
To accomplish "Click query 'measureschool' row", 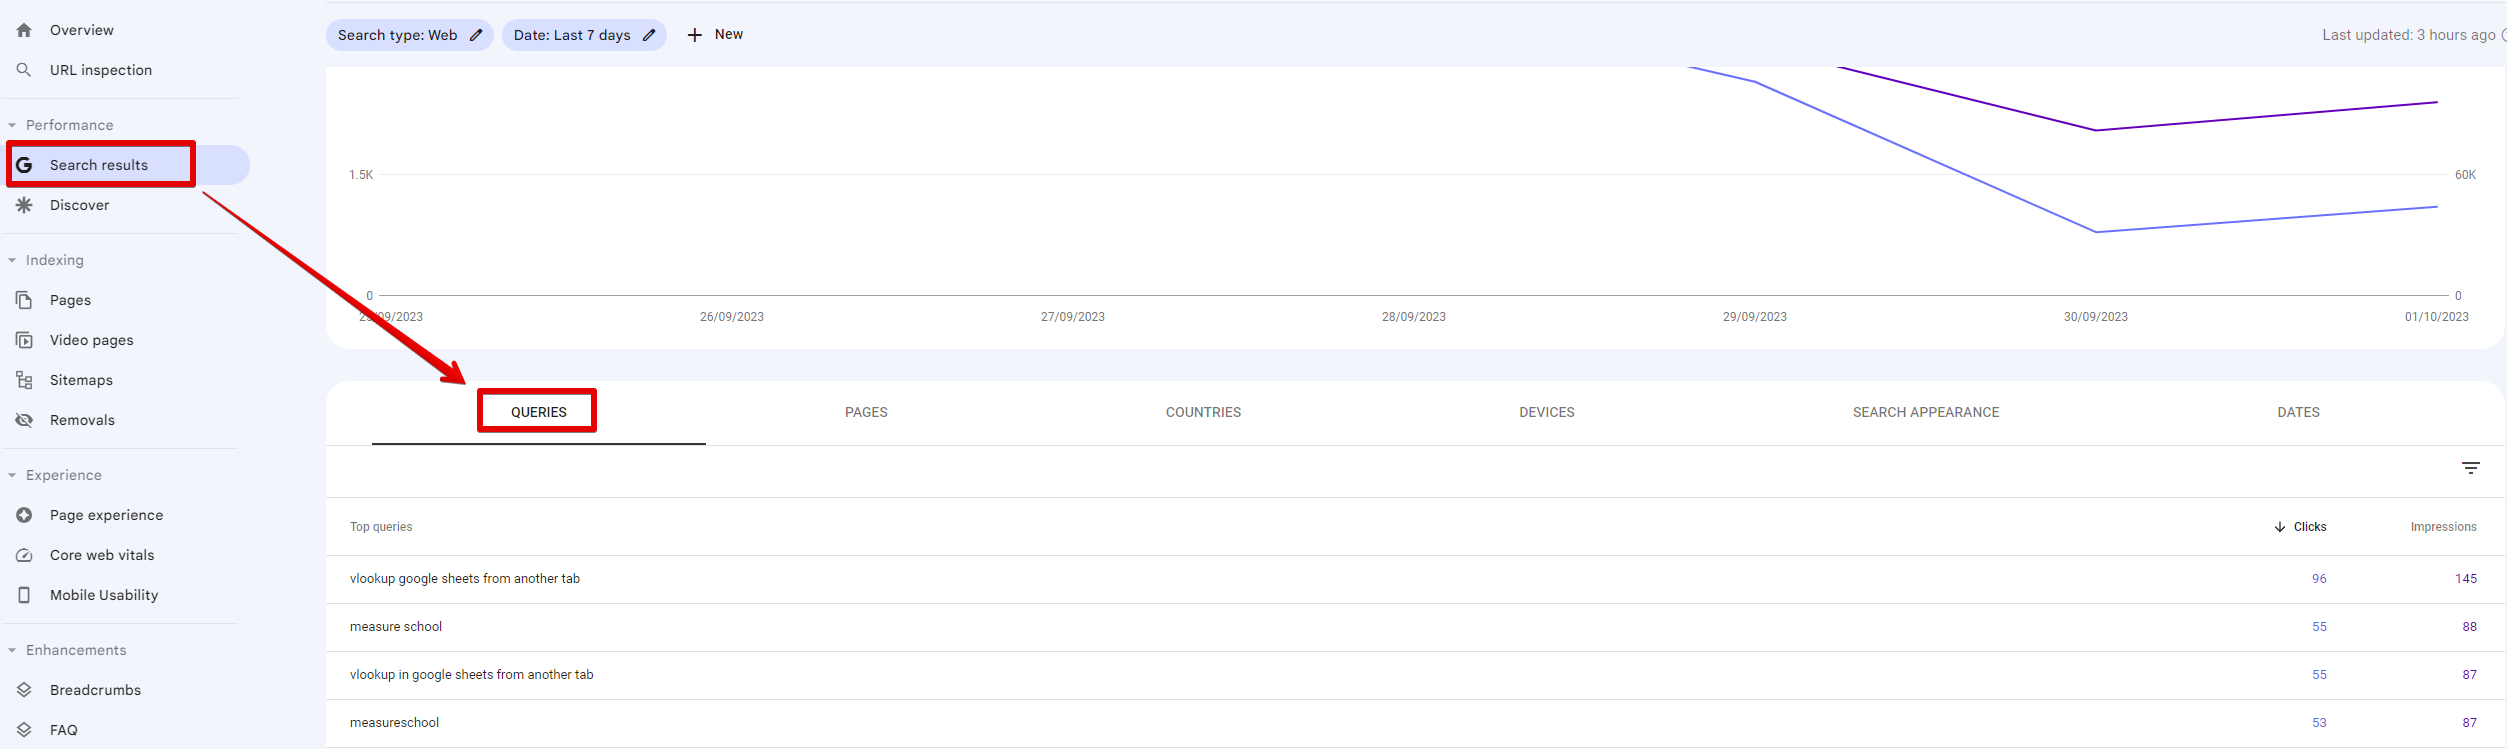I will (x=1415, y=723).
